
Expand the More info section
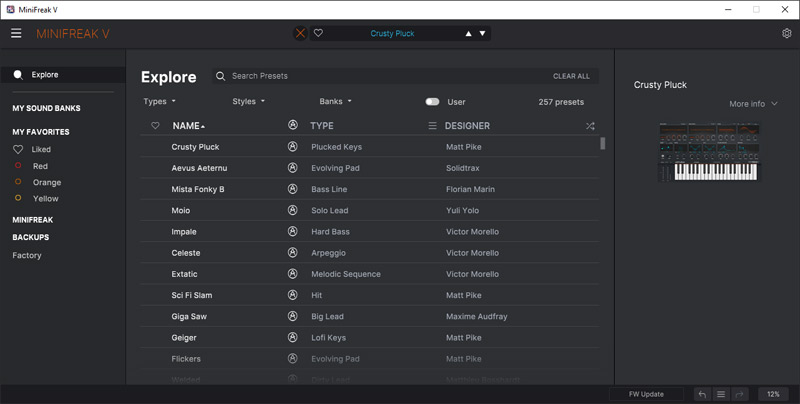click(x=753, y=104)
